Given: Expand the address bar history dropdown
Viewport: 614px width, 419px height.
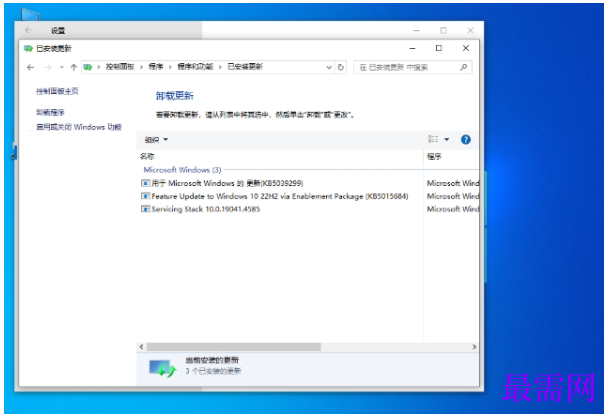Looking at the screenshot, I should (x=329, y=67).
